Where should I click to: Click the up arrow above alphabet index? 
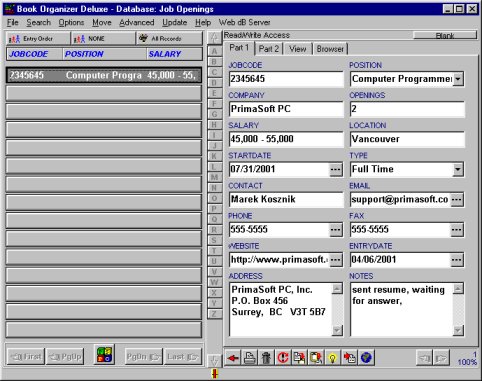tap(214, 38)
